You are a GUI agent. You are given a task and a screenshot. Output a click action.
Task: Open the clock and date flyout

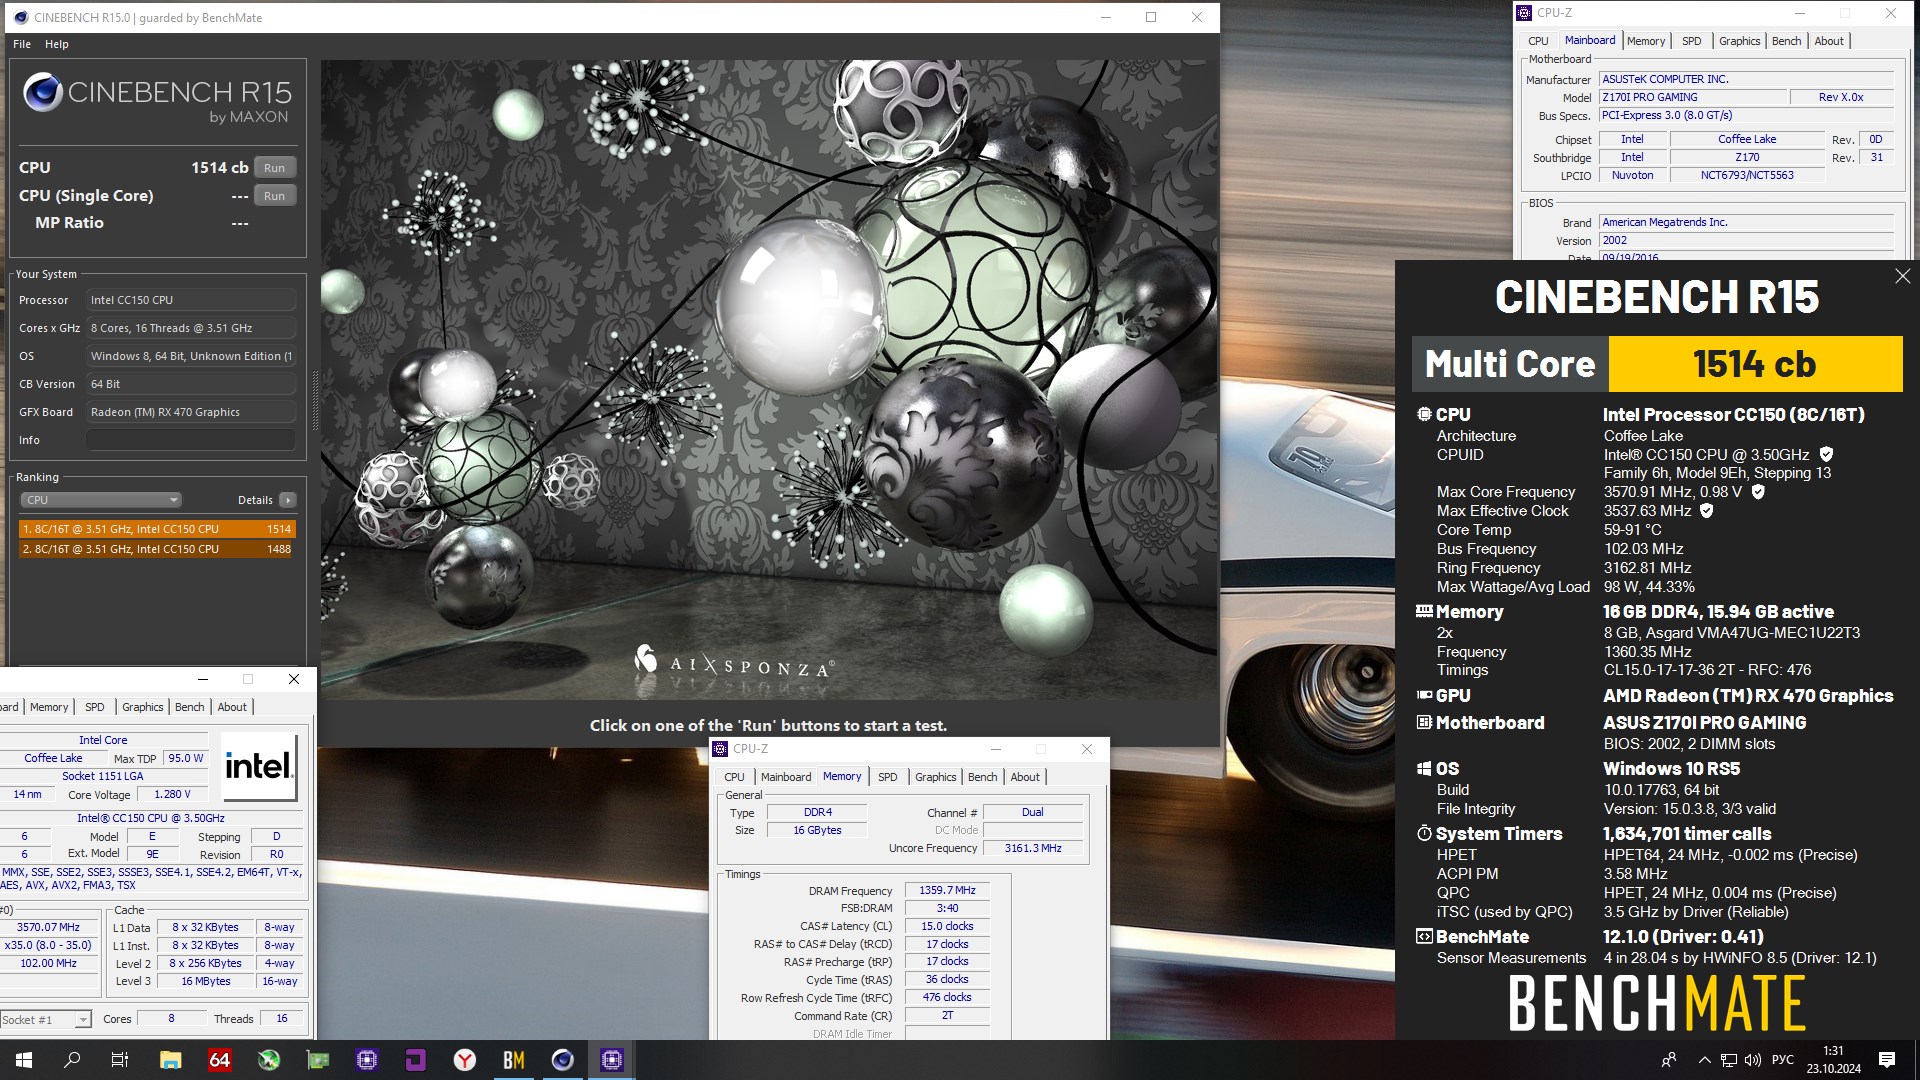point(1833,1060)
